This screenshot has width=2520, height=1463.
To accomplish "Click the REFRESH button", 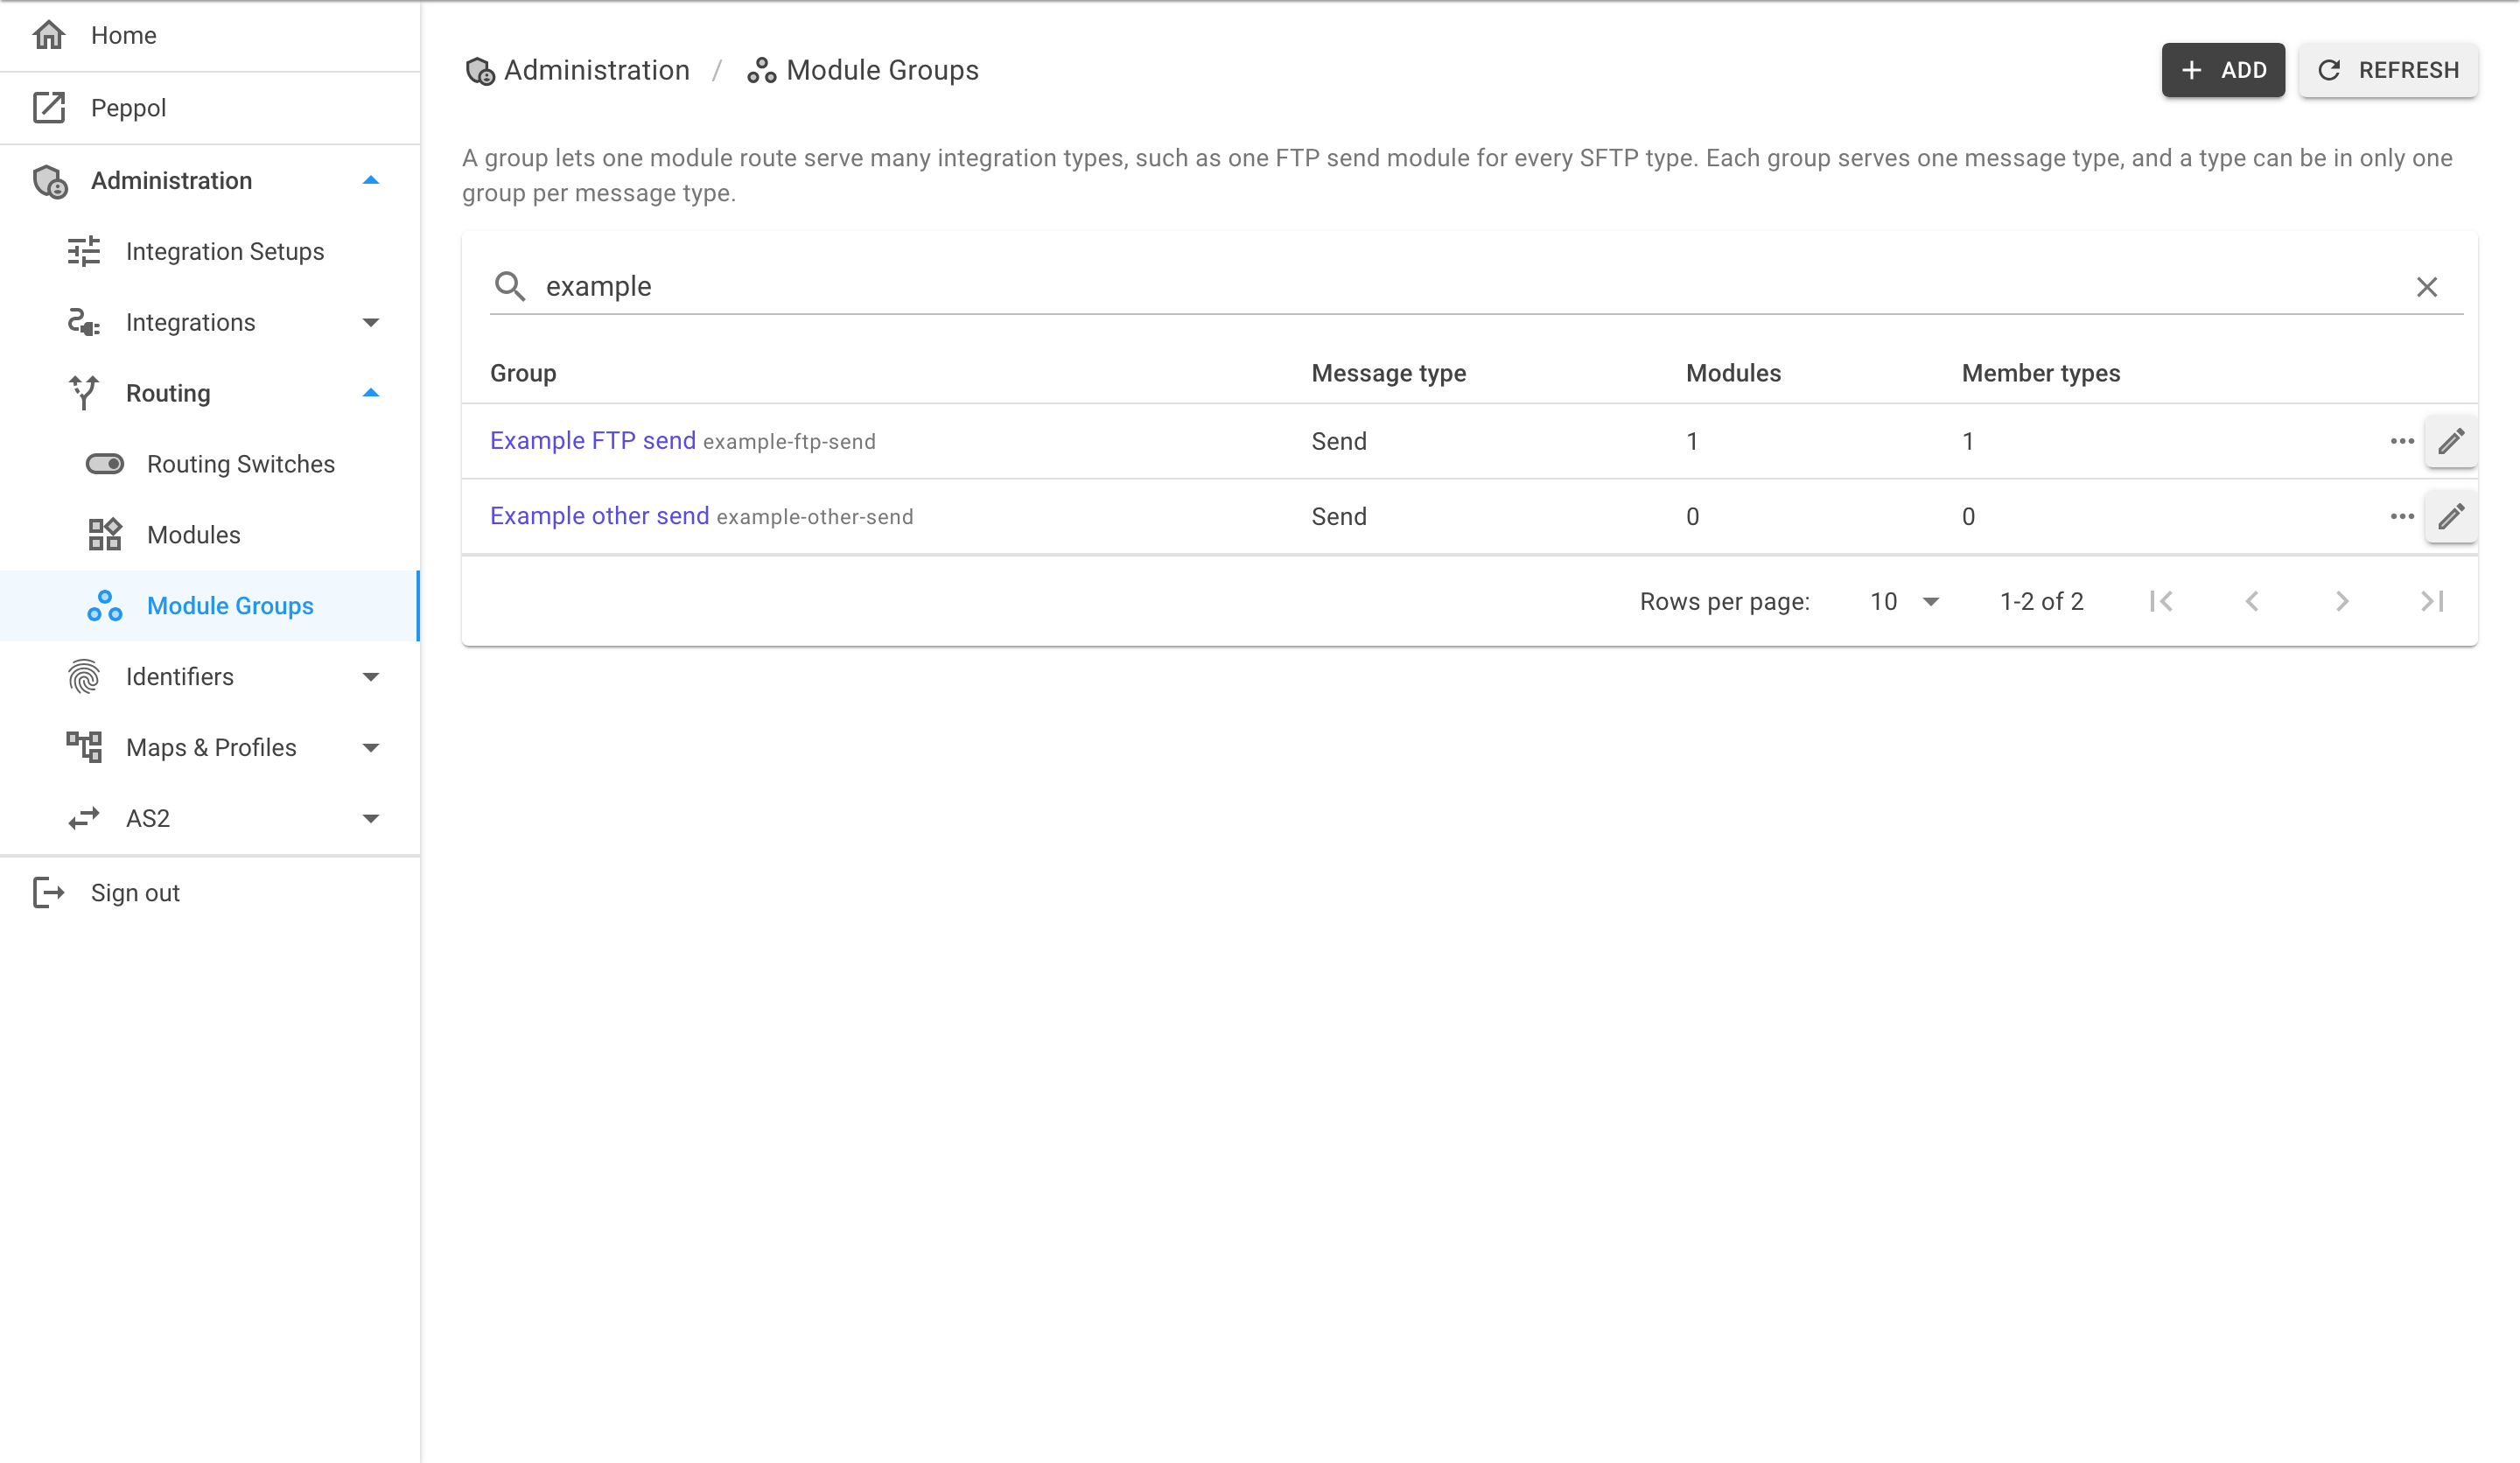I will (x=2387, y=70).
